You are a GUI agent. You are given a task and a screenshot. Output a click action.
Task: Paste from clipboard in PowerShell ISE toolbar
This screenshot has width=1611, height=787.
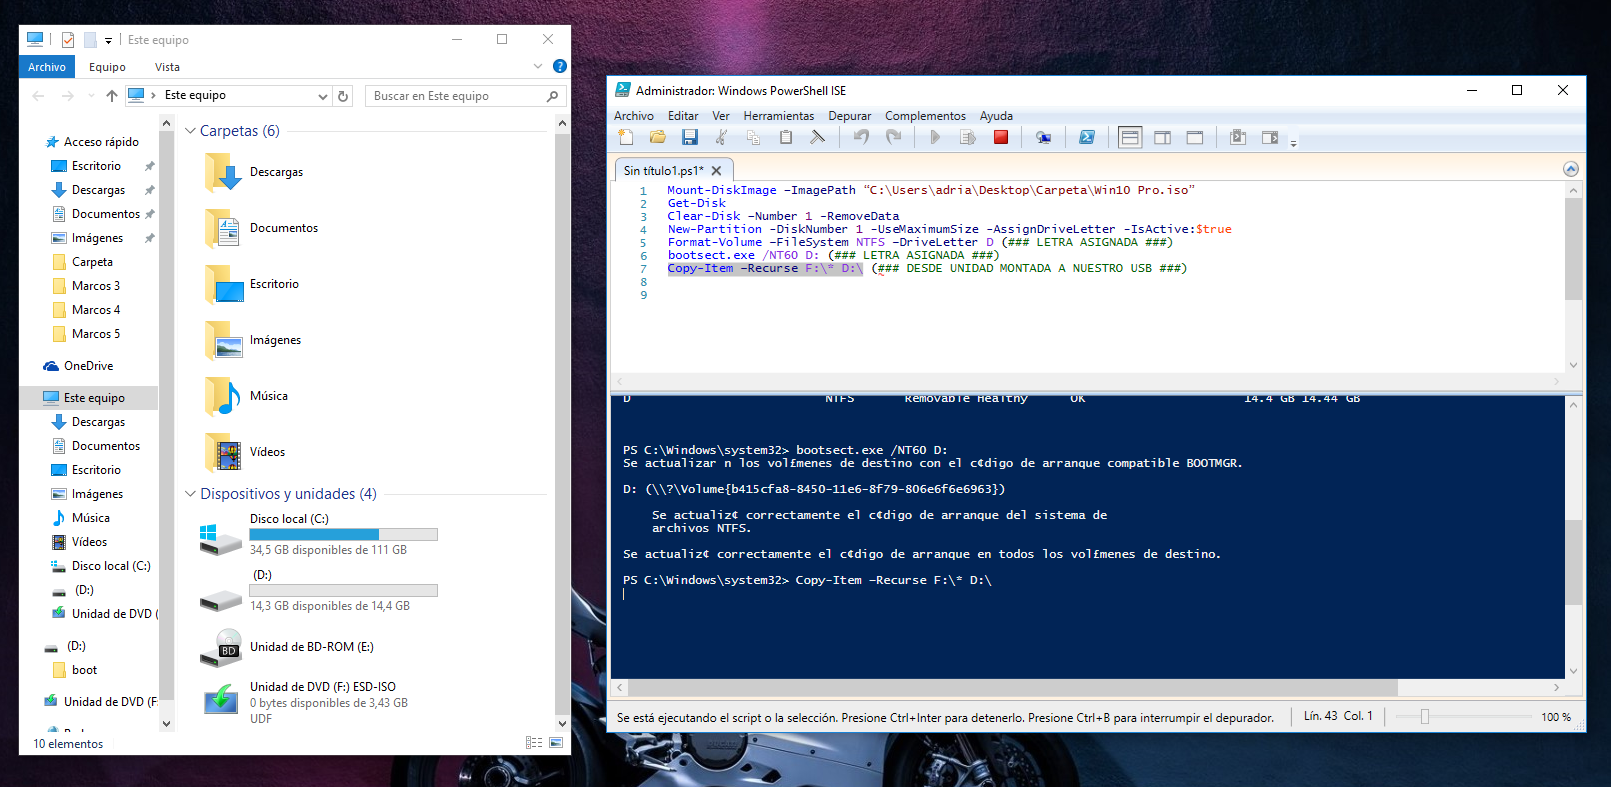785,137
